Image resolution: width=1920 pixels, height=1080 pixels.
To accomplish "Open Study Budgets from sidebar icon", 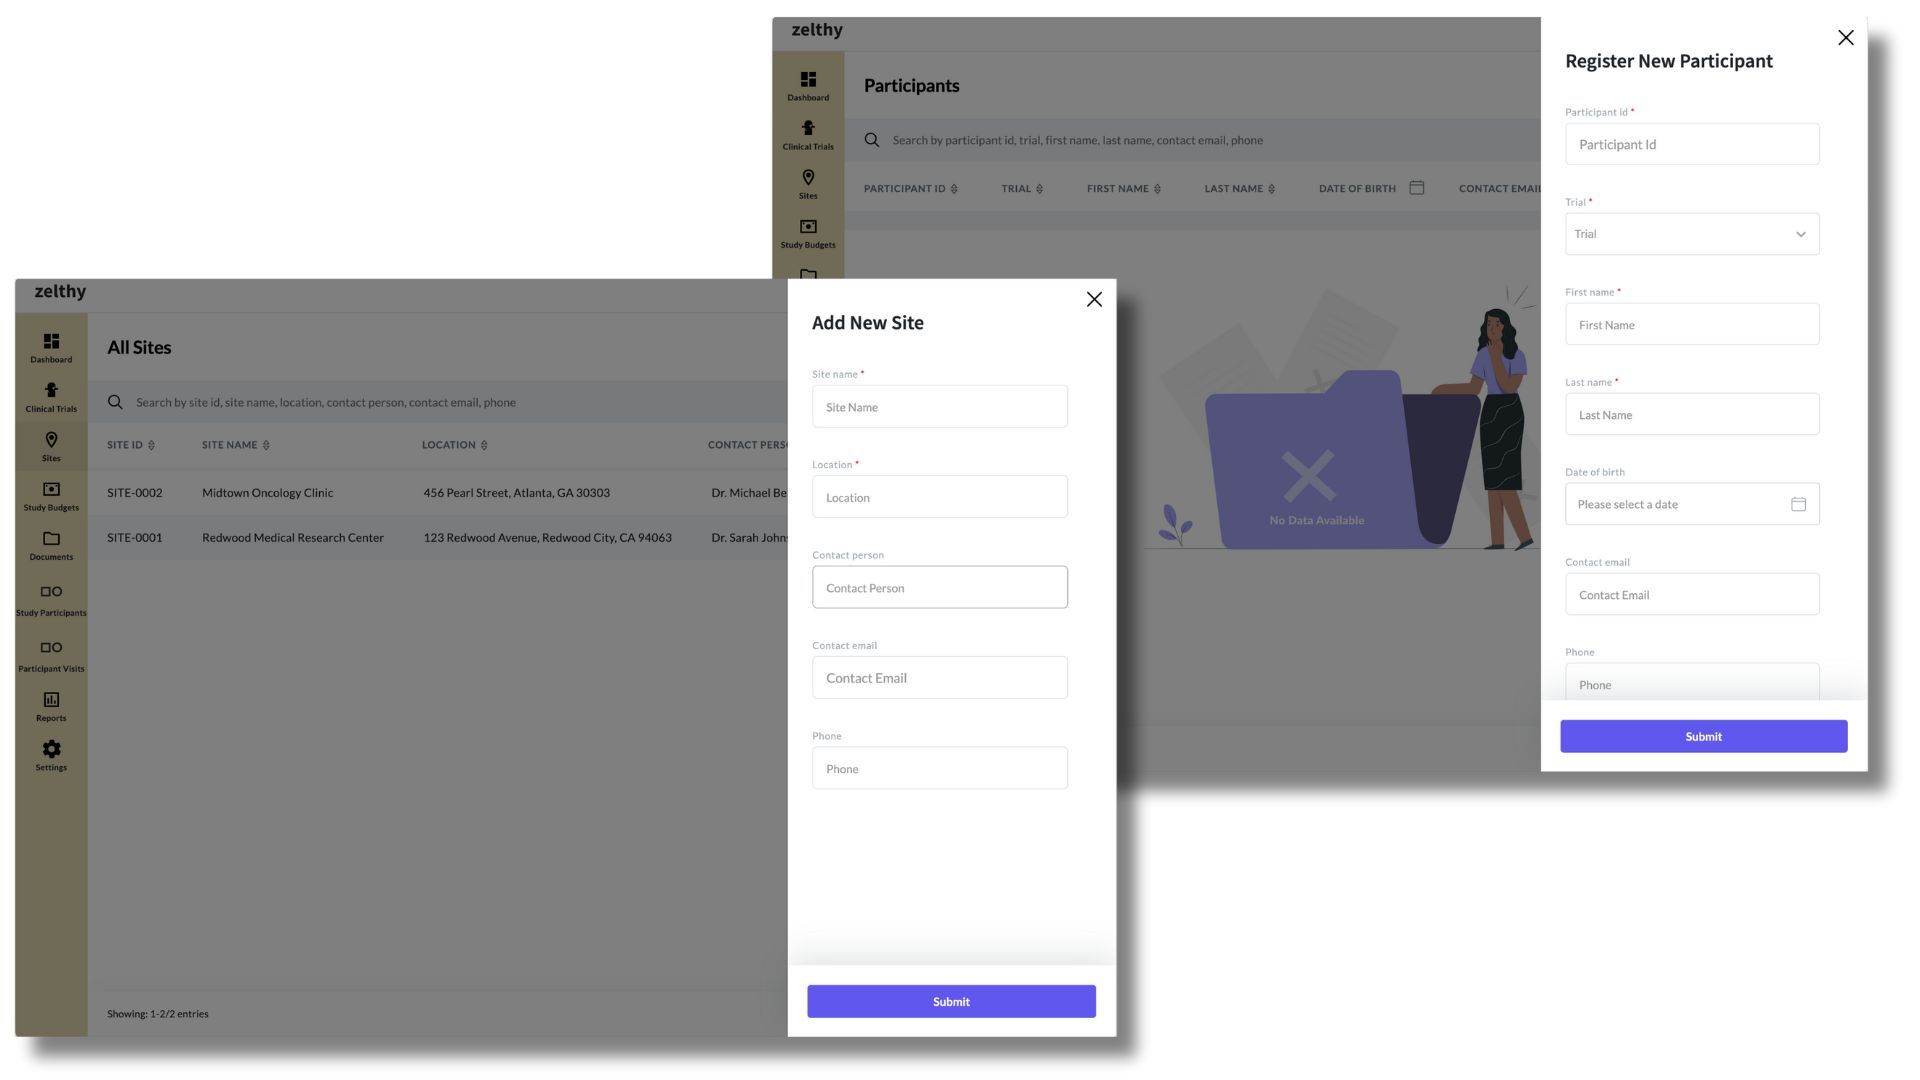I will pos(50,496).
